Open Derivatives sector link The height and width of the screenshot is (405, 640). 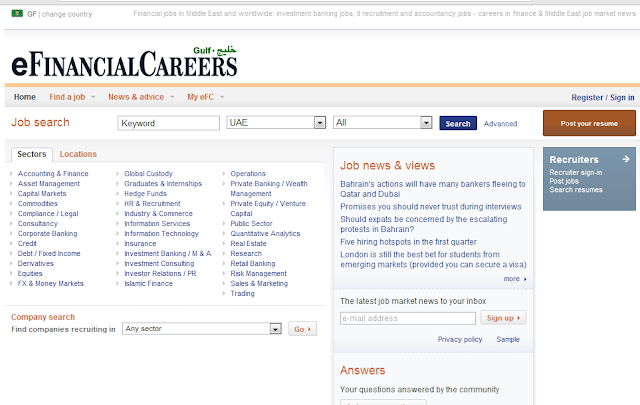point(36,263)
